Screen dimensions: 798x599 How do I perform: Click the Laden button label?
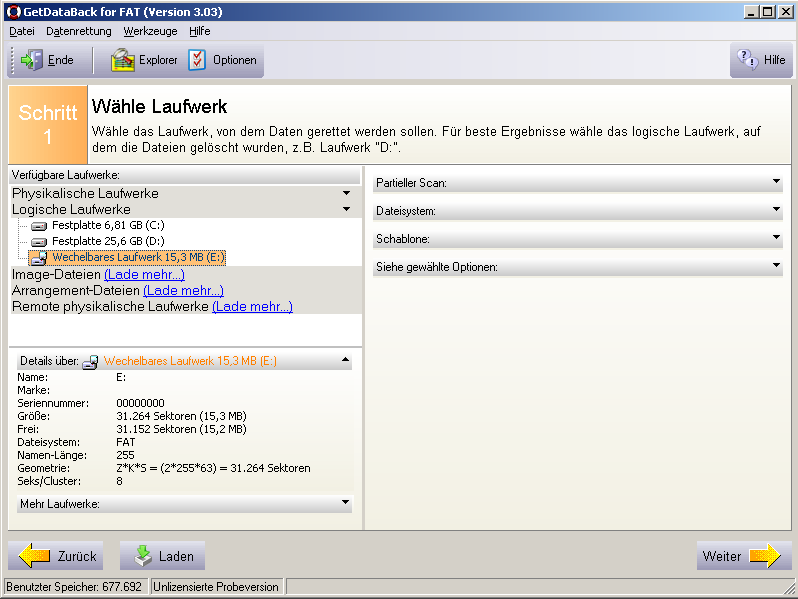[176, 556]
